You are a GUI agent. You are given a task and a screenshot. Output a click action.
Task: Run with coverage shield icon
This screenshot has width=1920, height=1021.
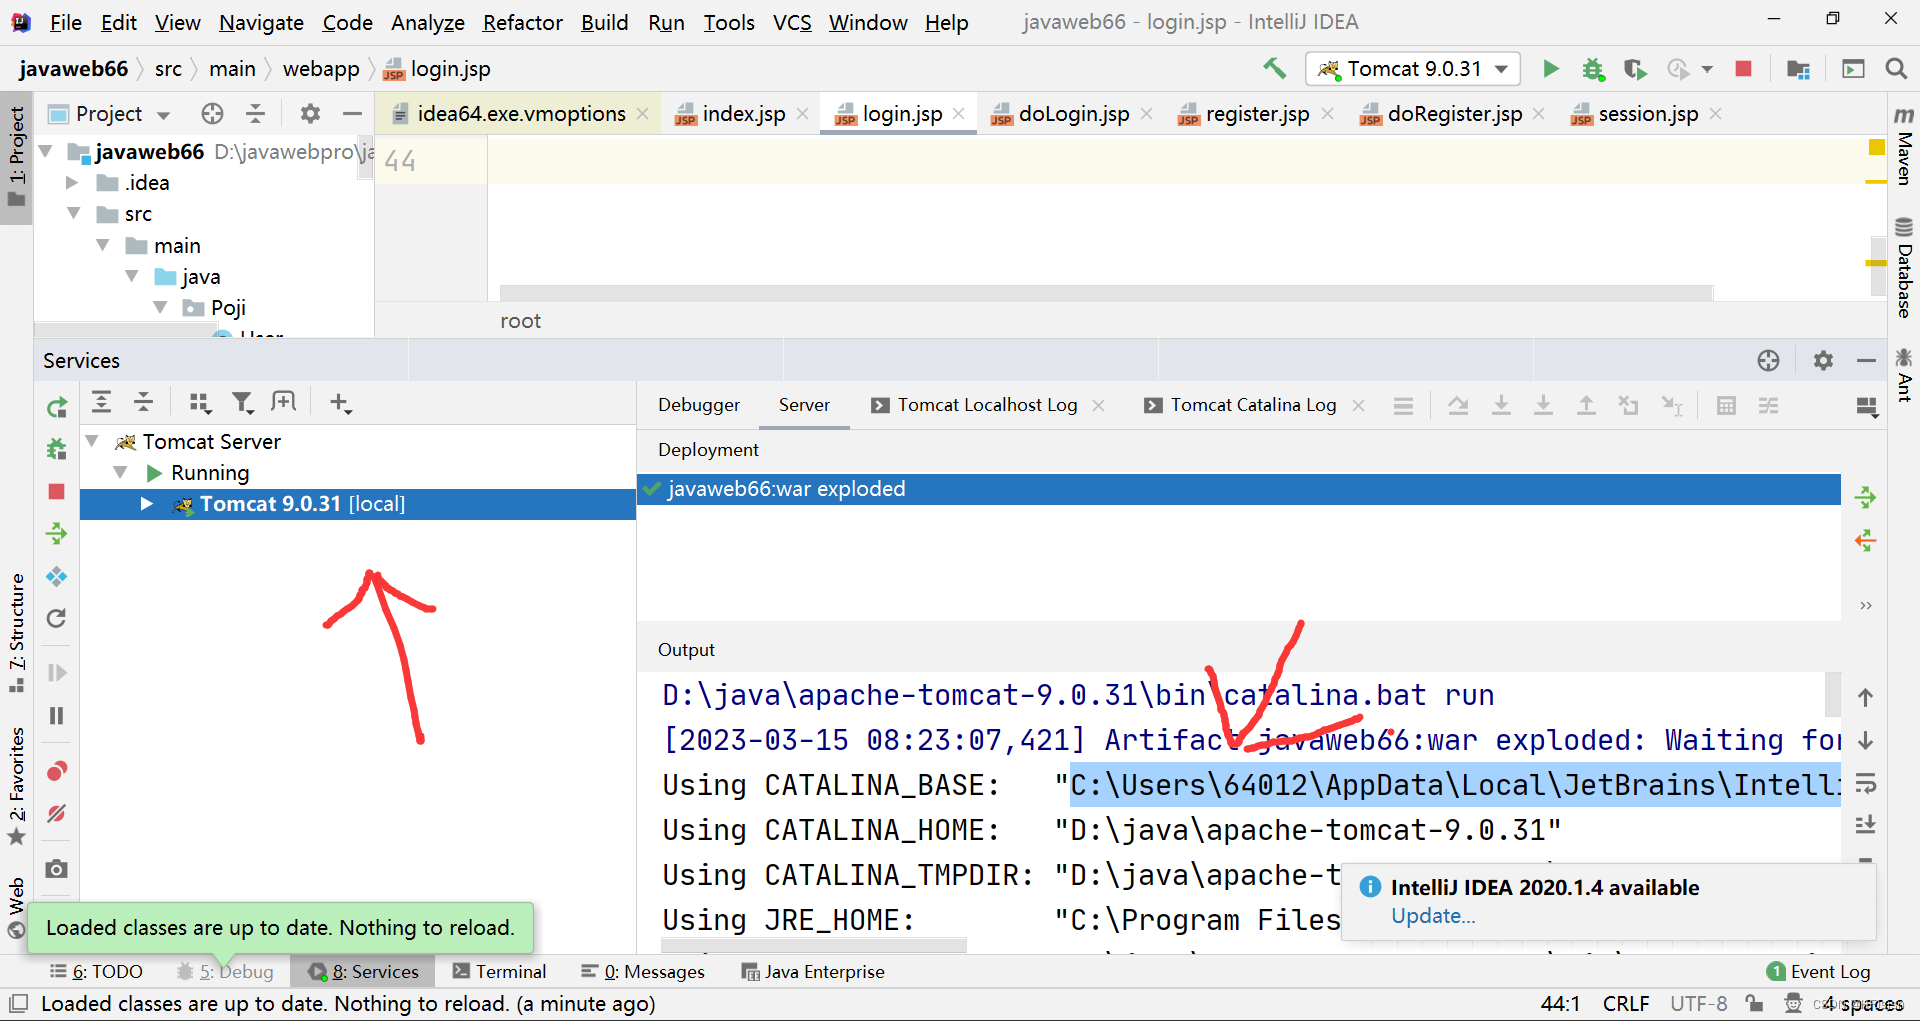coord(1635,69)
